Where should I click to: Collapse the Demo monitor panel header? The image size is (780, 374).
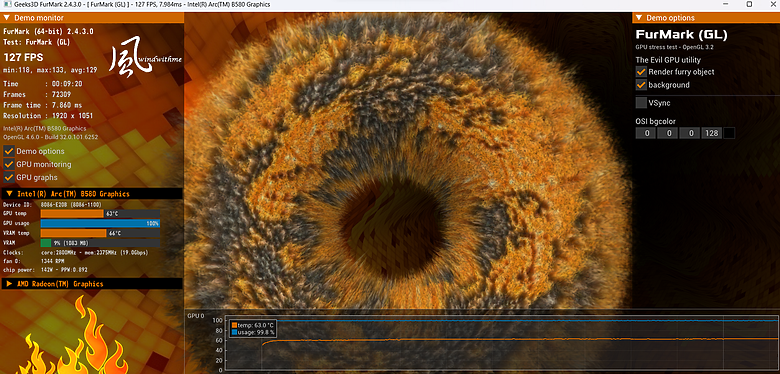92,18
